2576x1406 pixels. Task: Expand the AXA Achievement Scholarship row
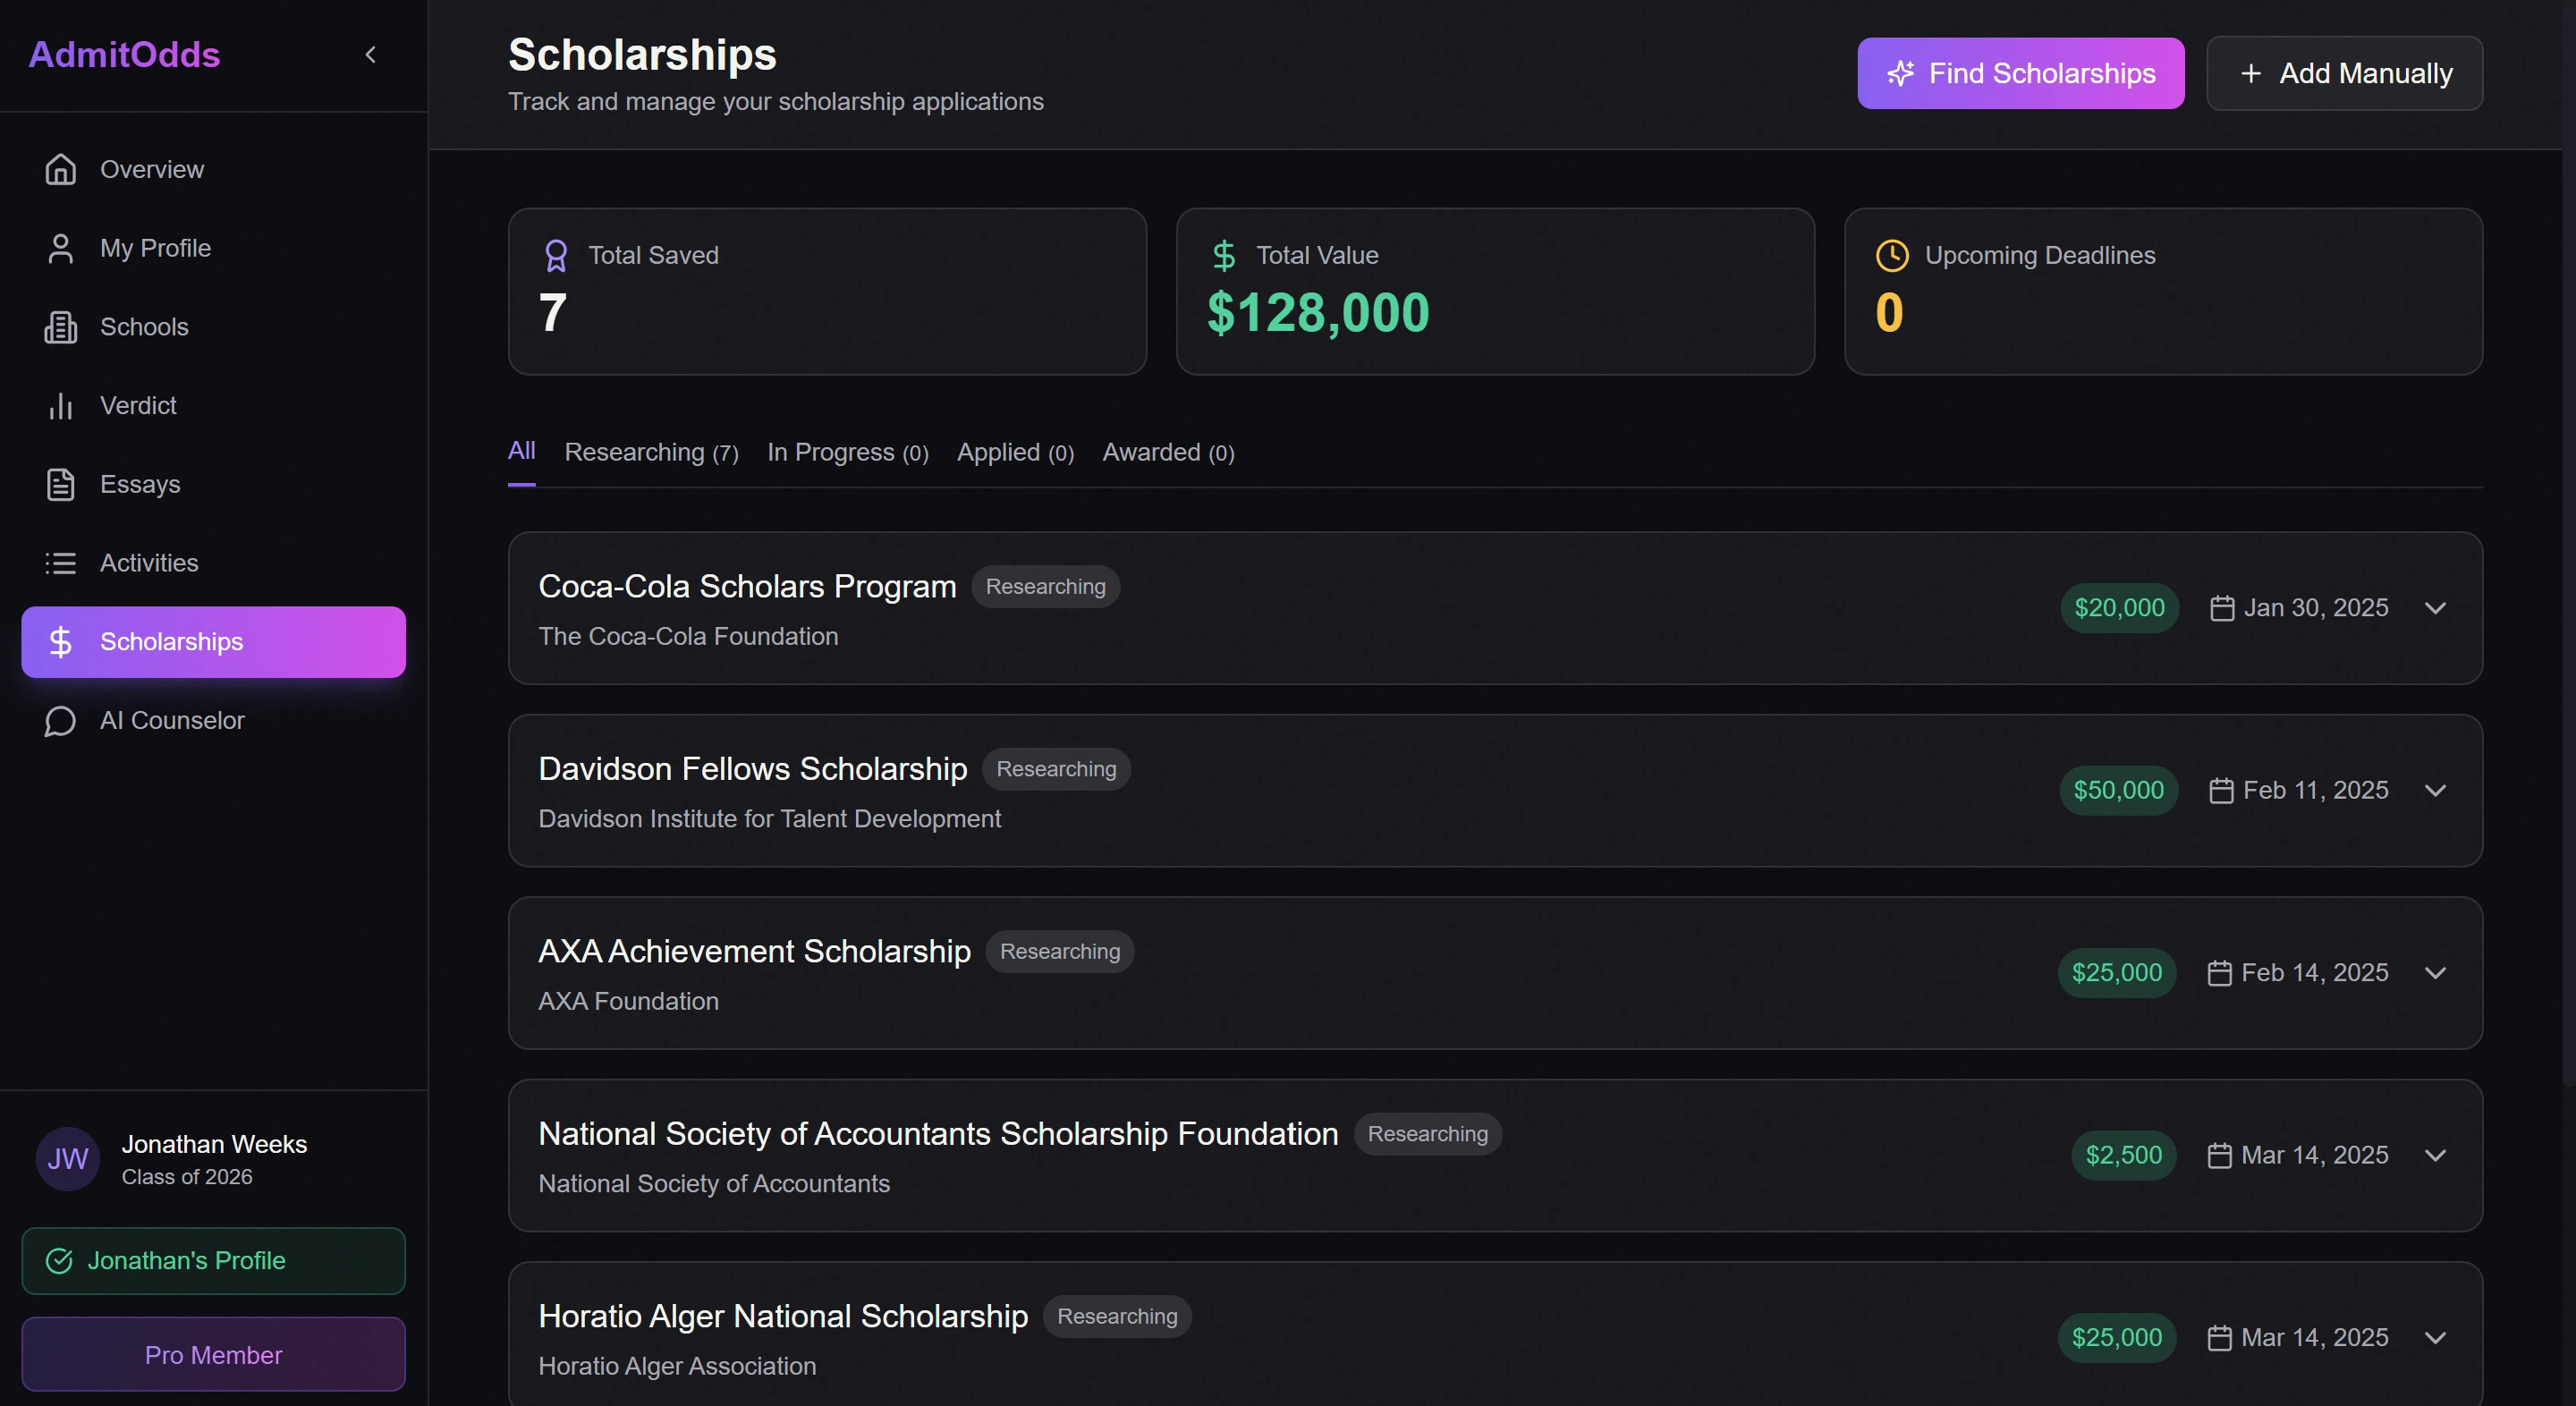[x=2435, y=973]
